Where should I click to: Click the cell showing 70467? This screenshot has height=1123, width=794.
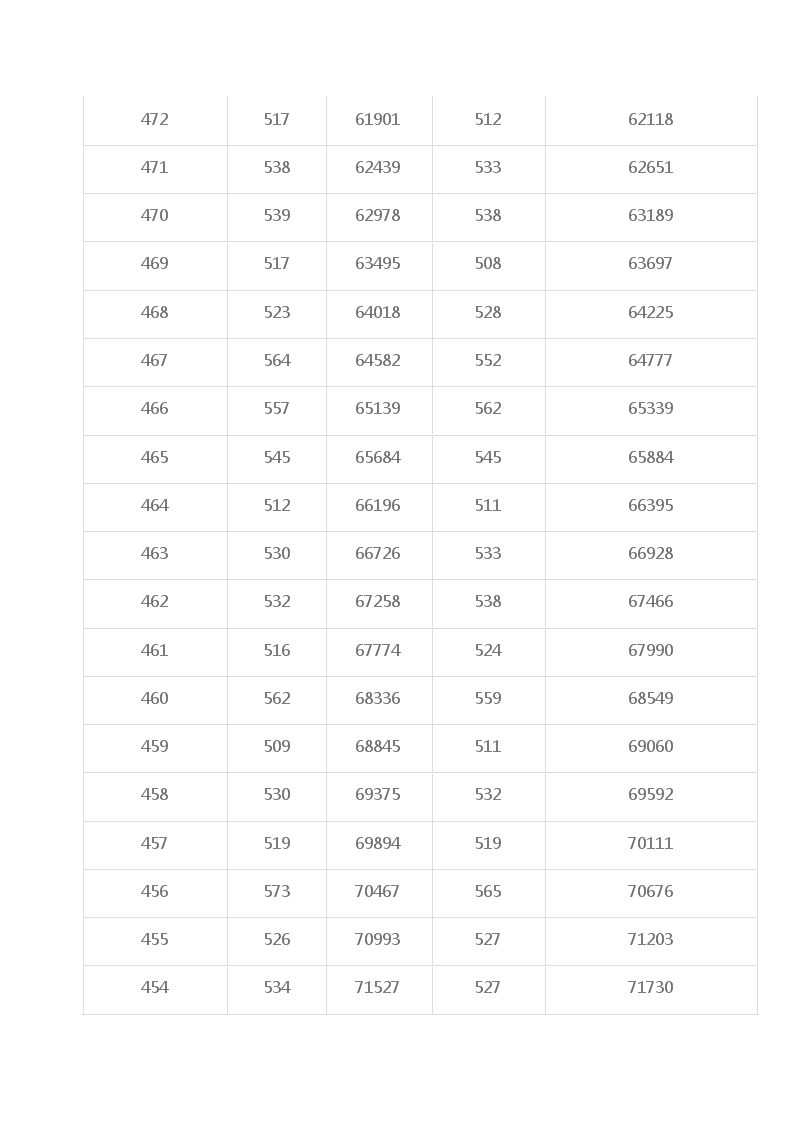point(379,892)
